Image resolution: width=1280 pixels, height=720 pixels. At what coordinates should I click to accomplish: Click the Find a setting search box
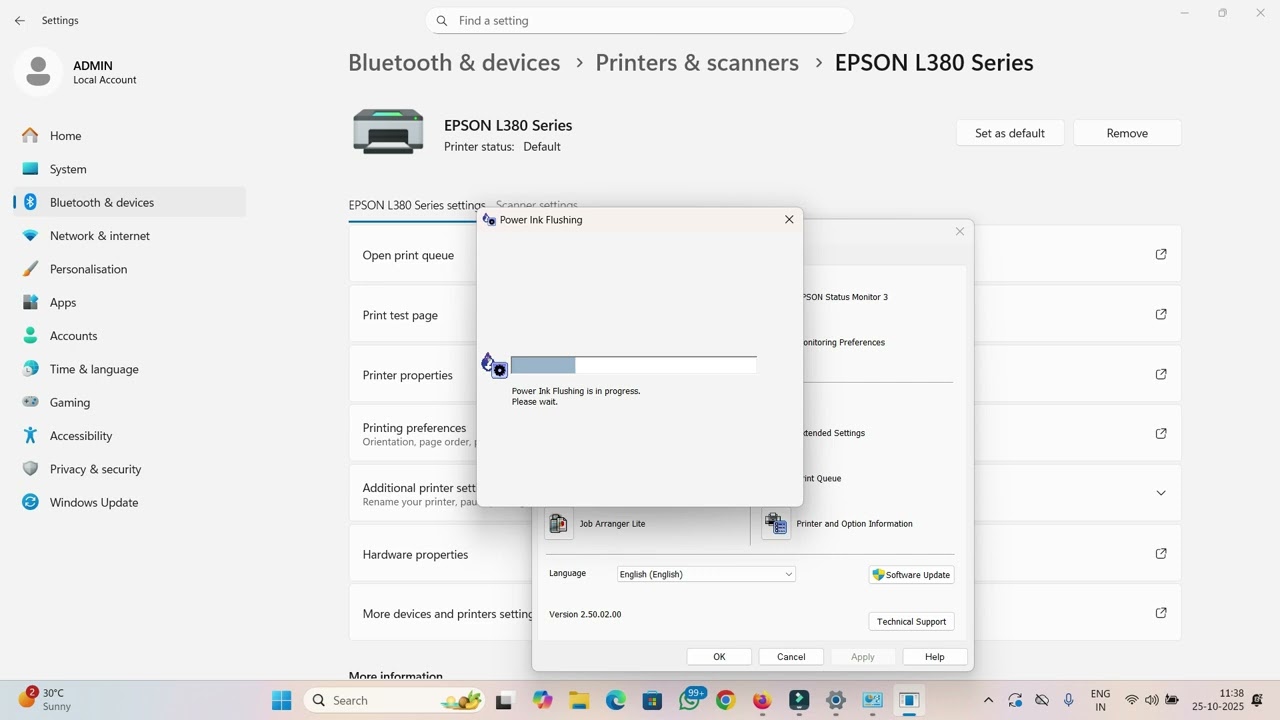[640, 20]
